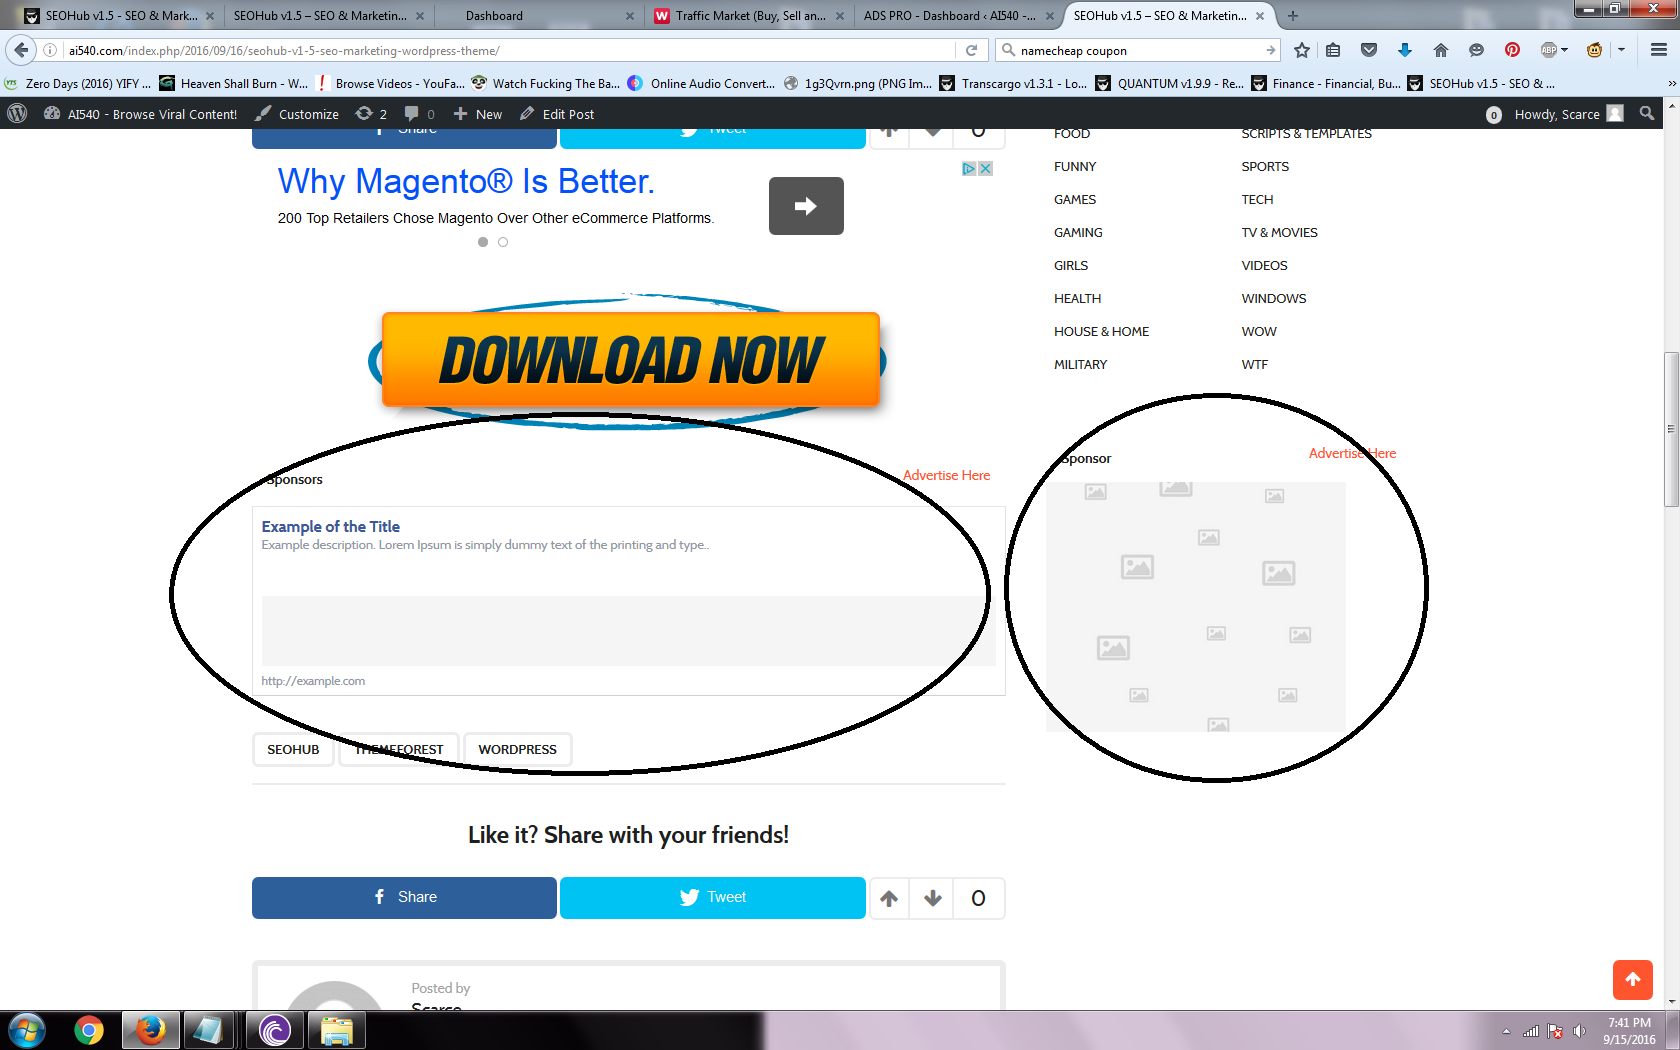Launch Google Chrome from the taskbar
Screen dimensions: 1680x1050
click(89, 1030)
